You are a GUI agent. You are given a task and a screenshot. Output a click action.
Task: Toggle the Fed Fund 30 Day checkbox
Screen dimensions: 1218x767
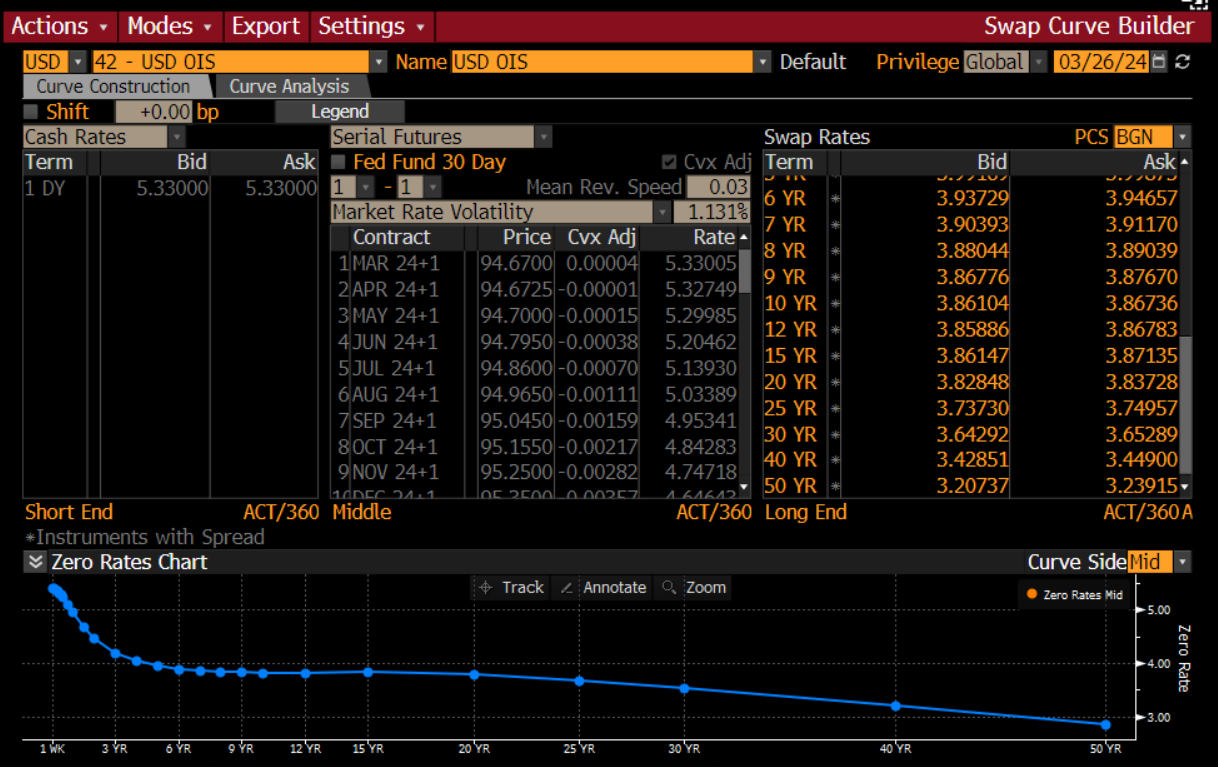click(x=339, y=162)
